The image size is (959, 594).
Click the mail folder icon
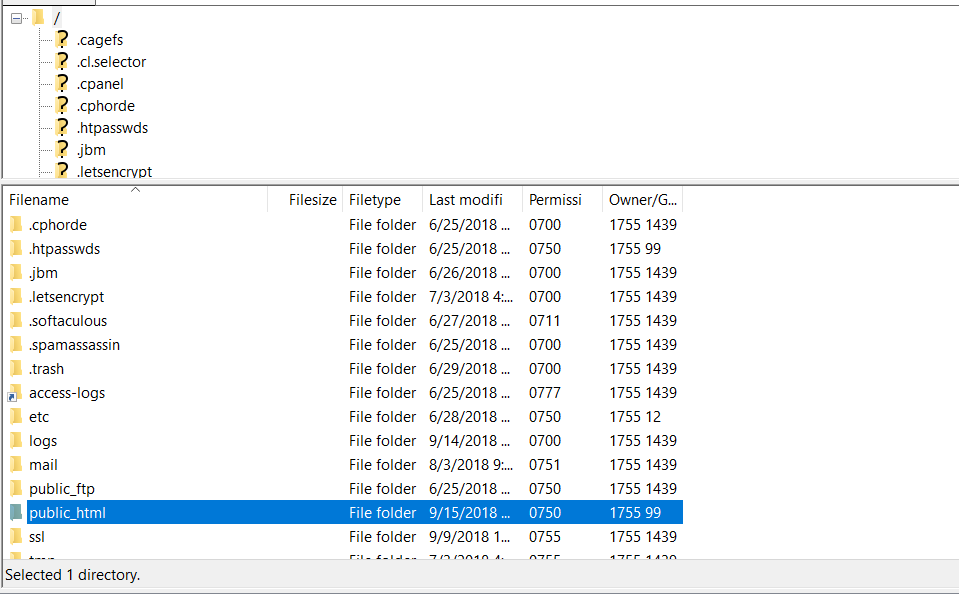[15, 465]
